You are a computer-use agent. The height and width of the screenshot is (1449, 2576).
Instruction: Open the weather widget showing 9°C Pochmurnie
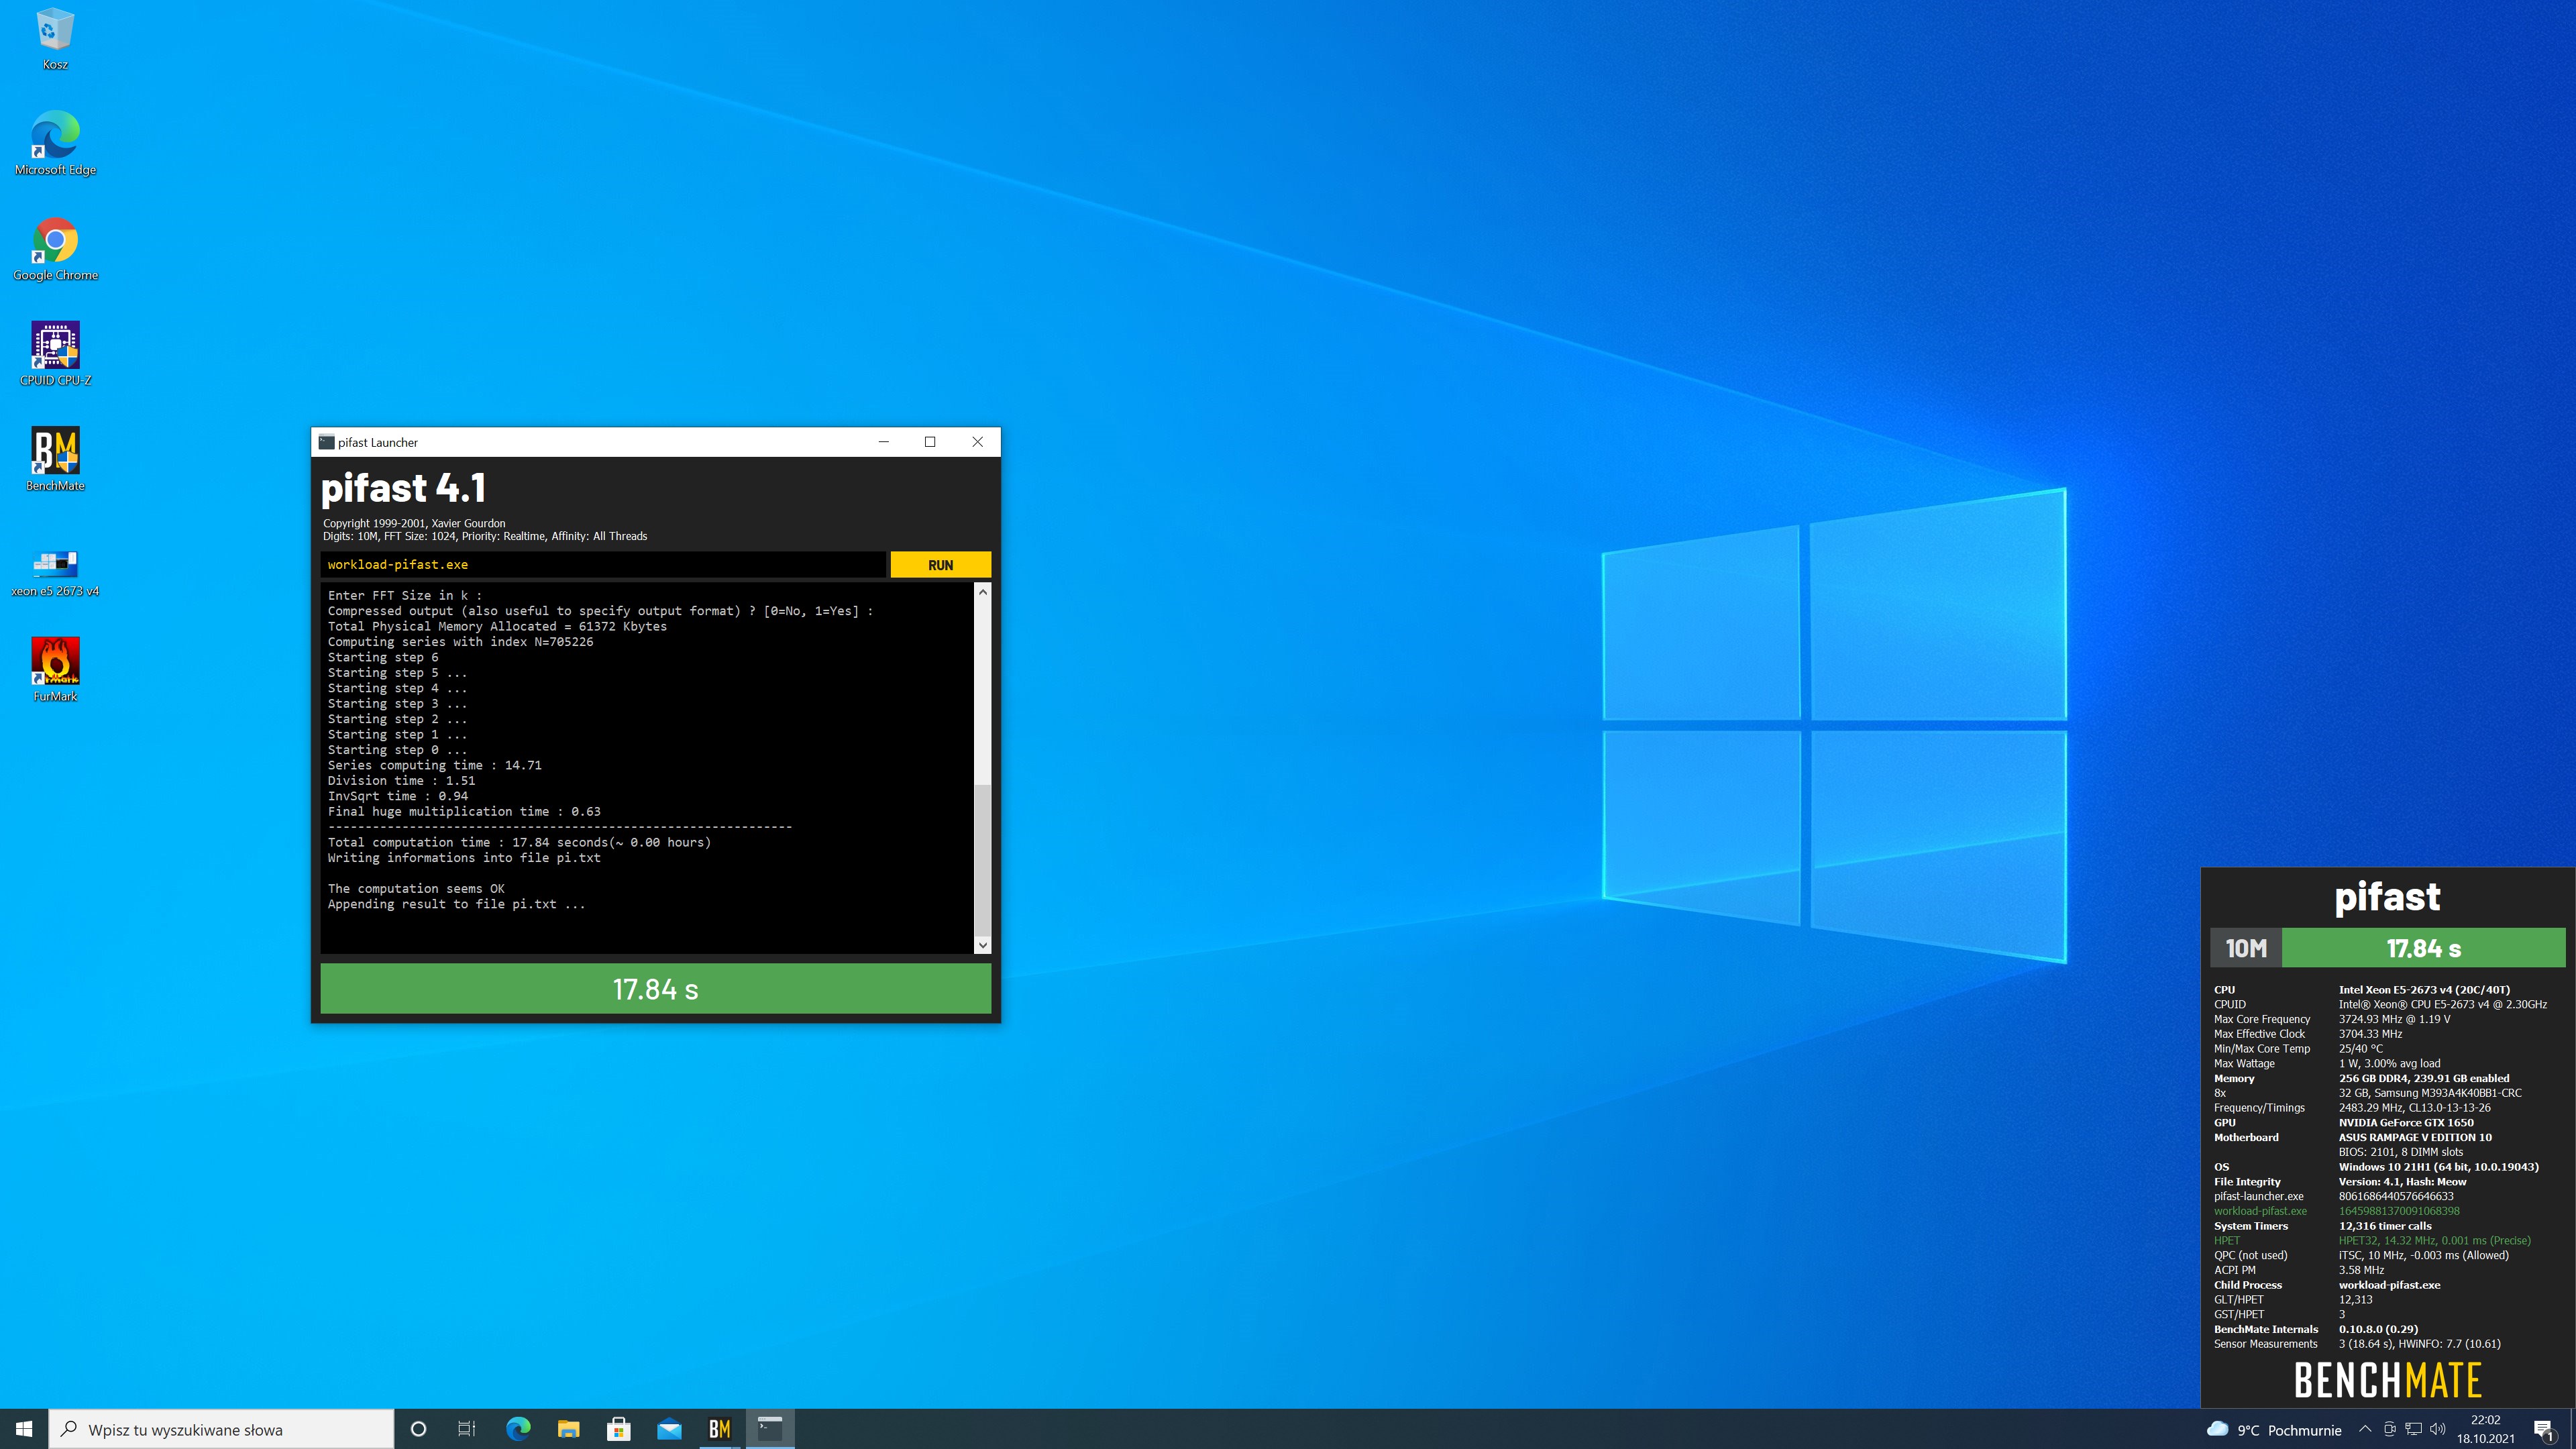(x=2274, y=1429)
